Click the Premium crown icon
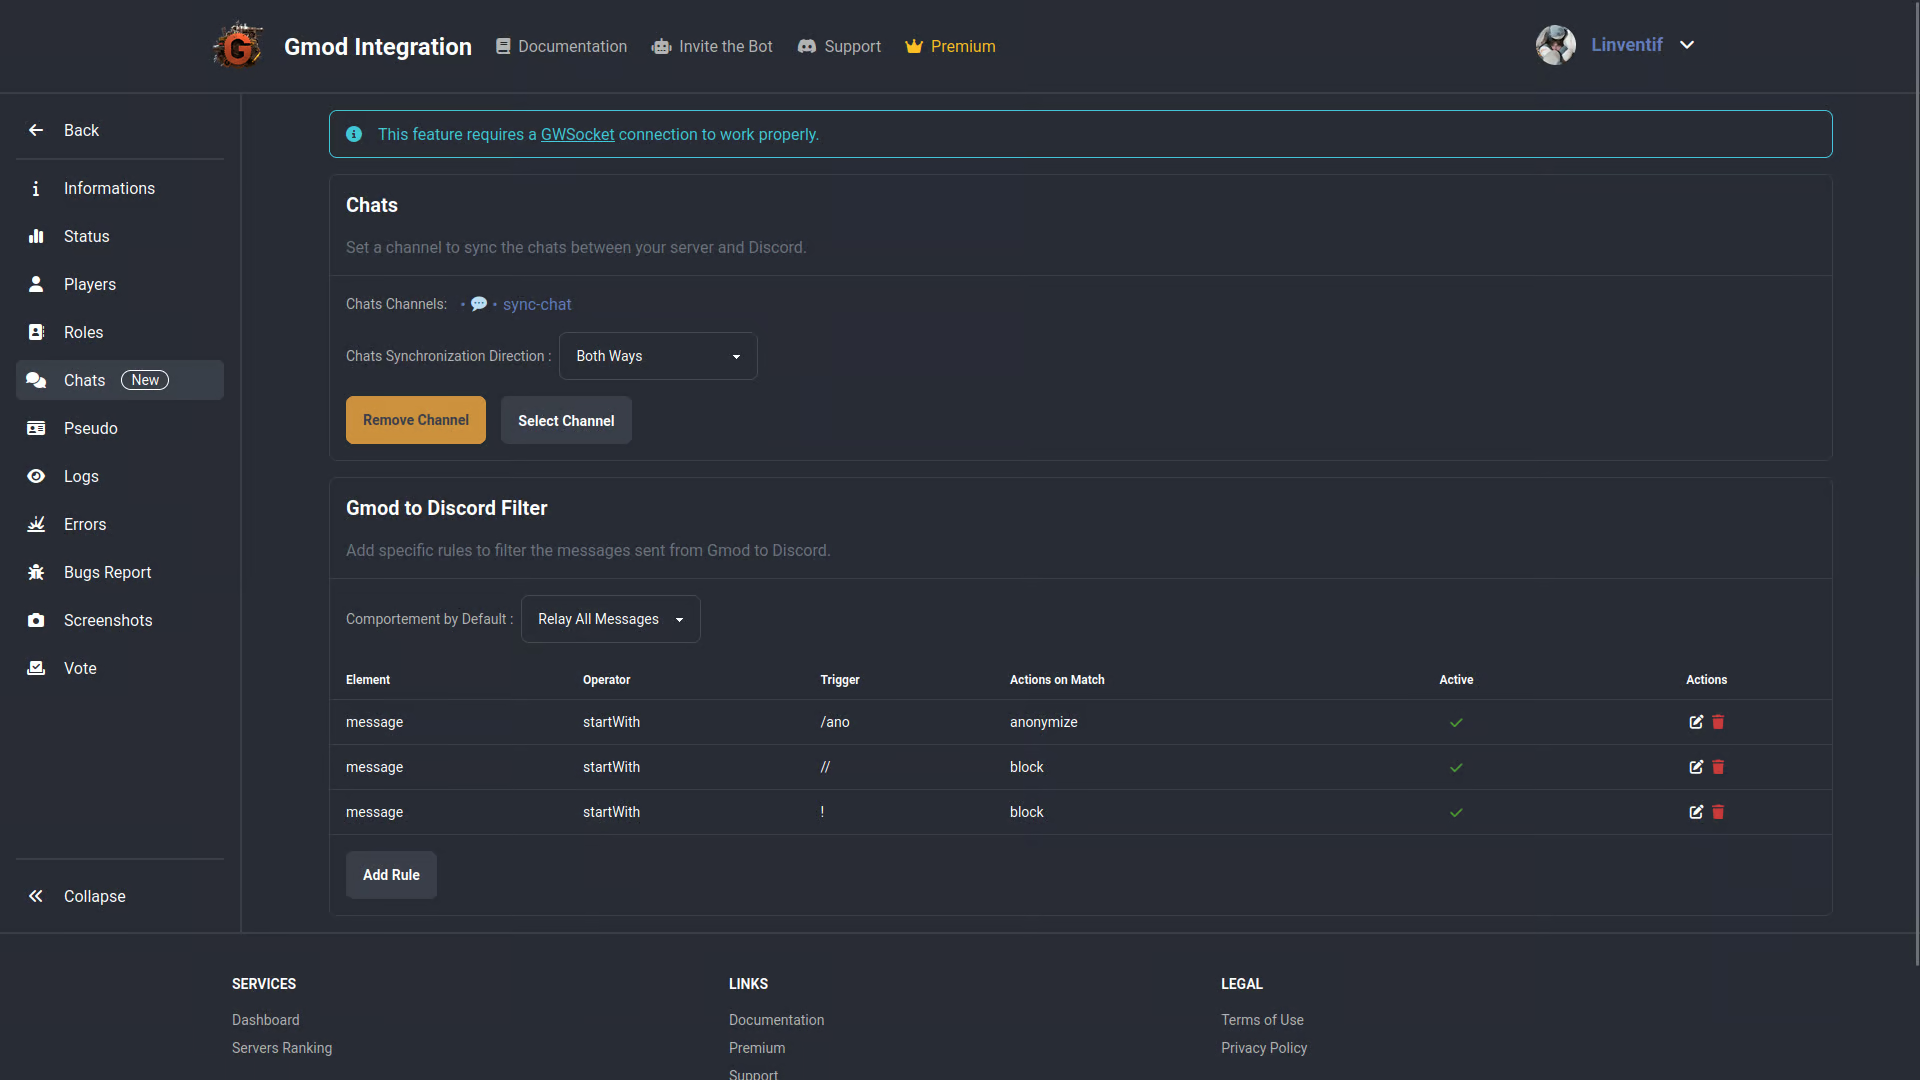Image resolution: width=1920 pixels, height=1080 pixels. coord(913,46)
